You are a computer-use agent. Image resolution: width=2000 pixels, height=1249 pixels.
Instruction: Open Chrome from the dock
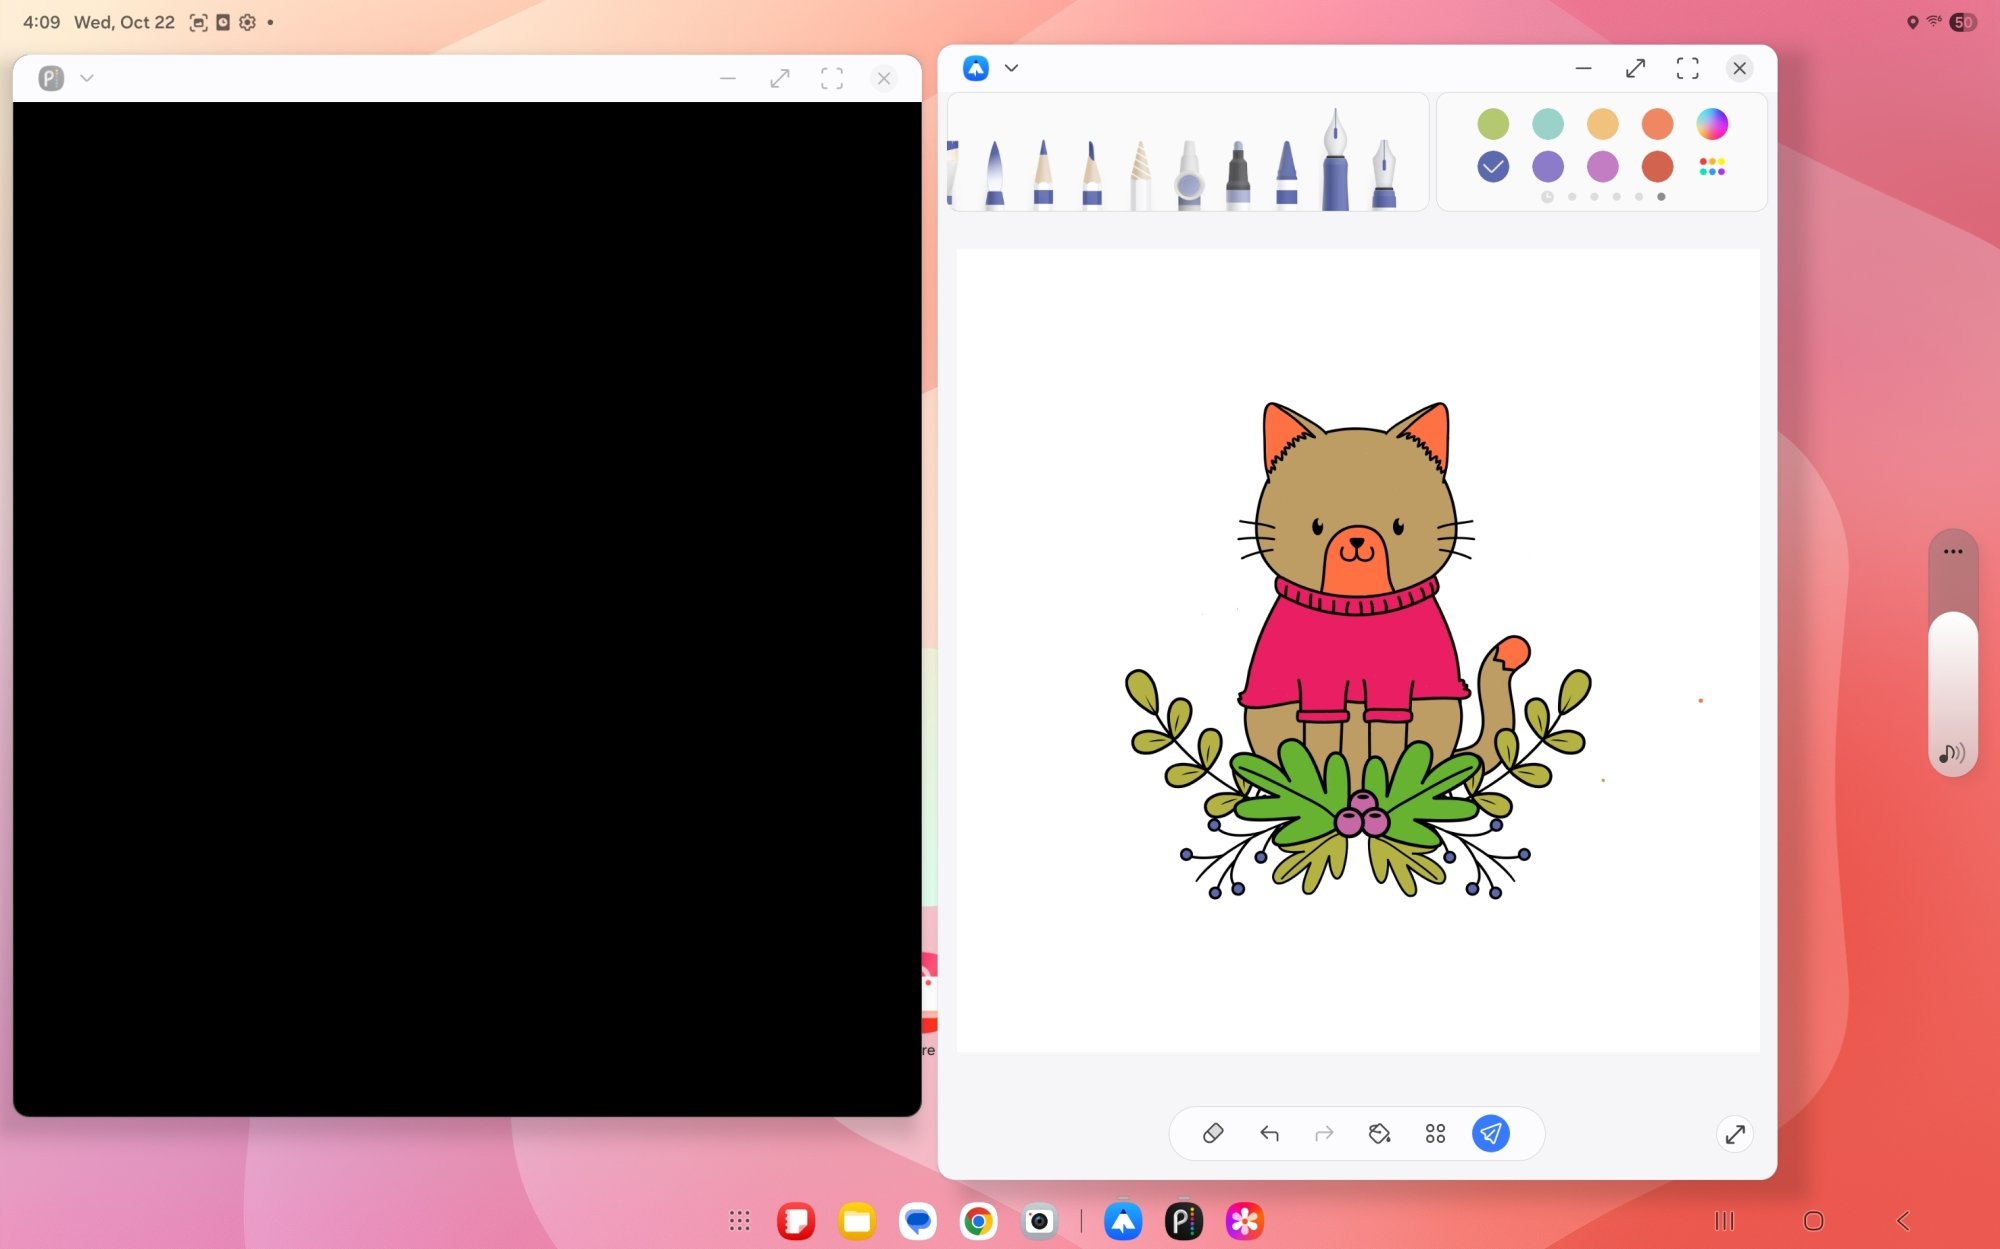(x=977, y=1220)
